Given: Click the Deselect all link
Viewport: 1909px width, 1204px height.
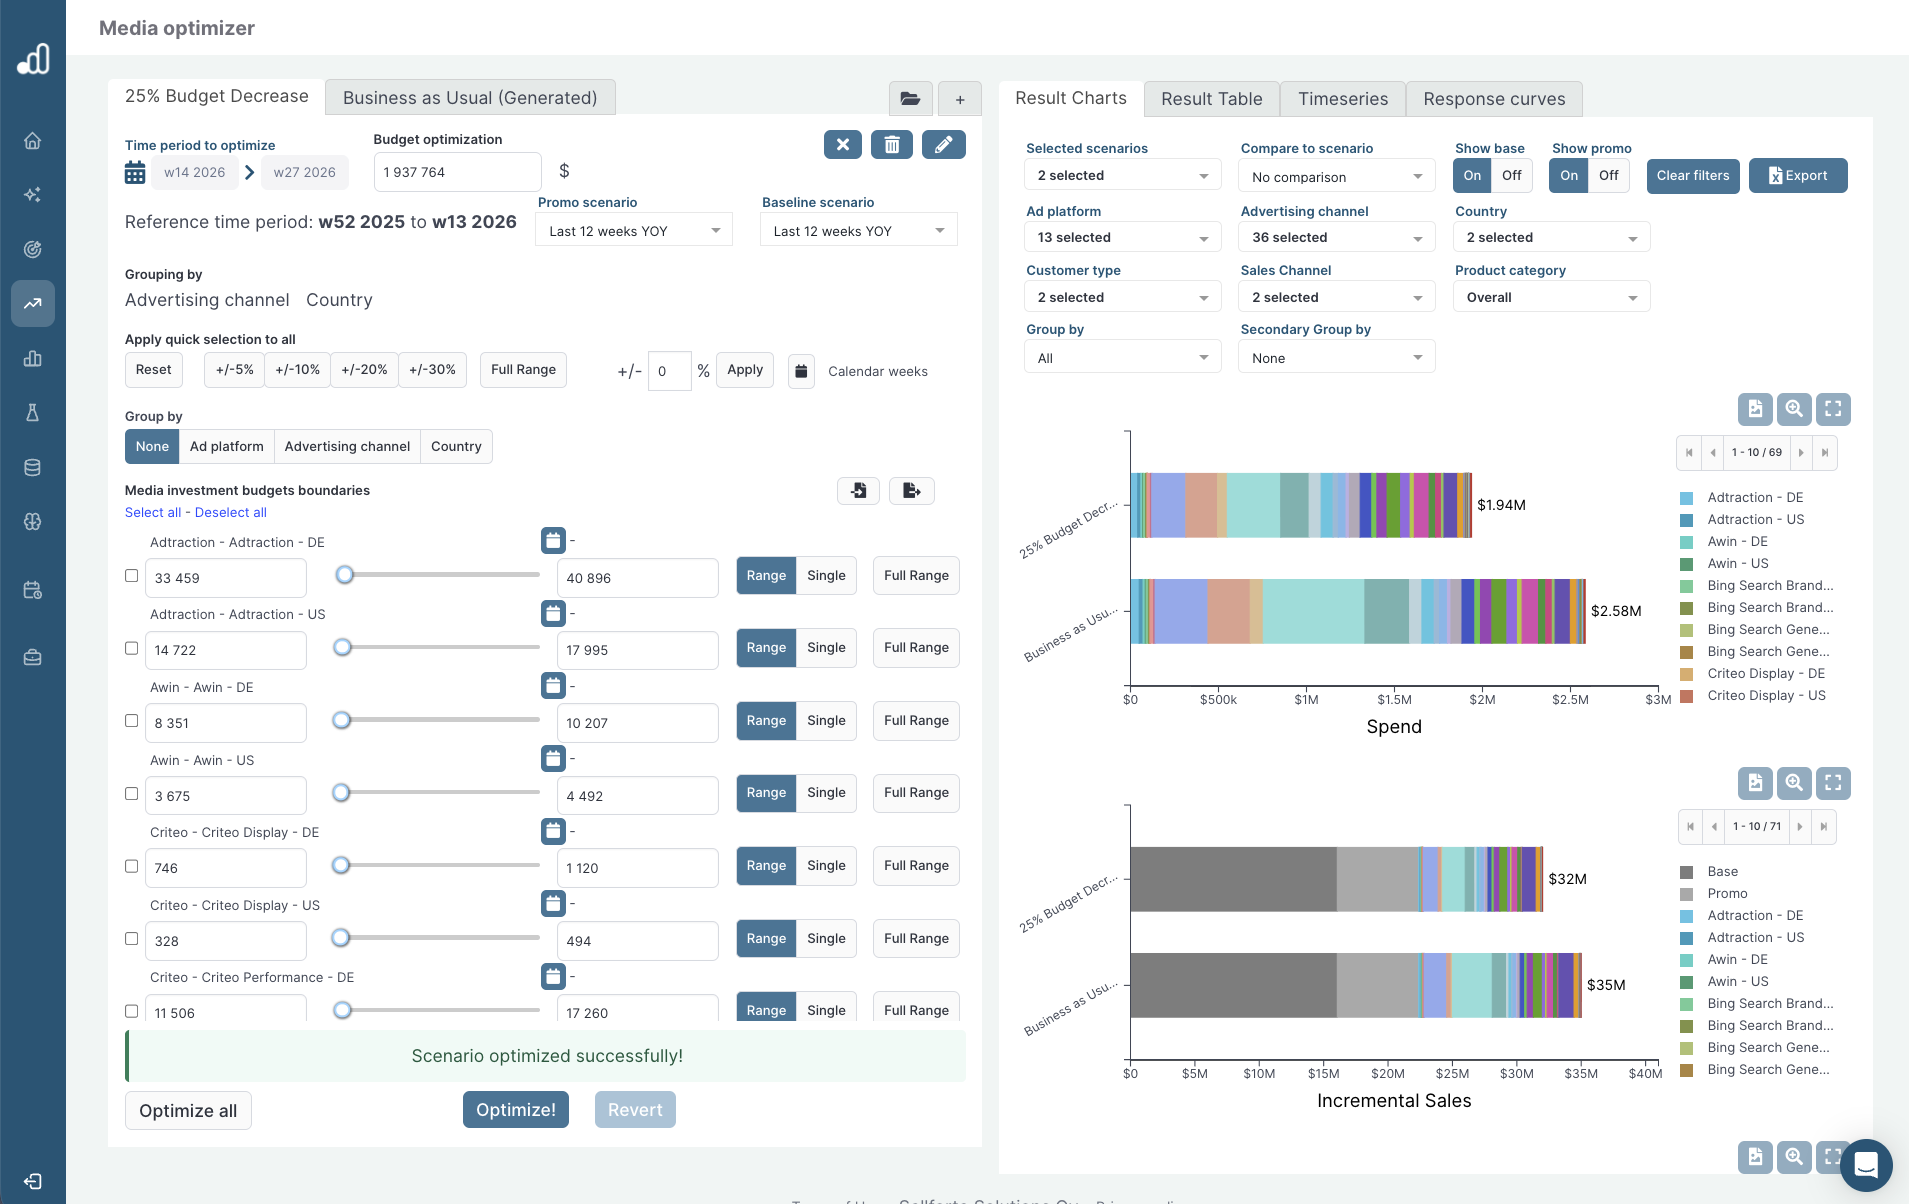Looking at the screenshot, I should [231, 513].
